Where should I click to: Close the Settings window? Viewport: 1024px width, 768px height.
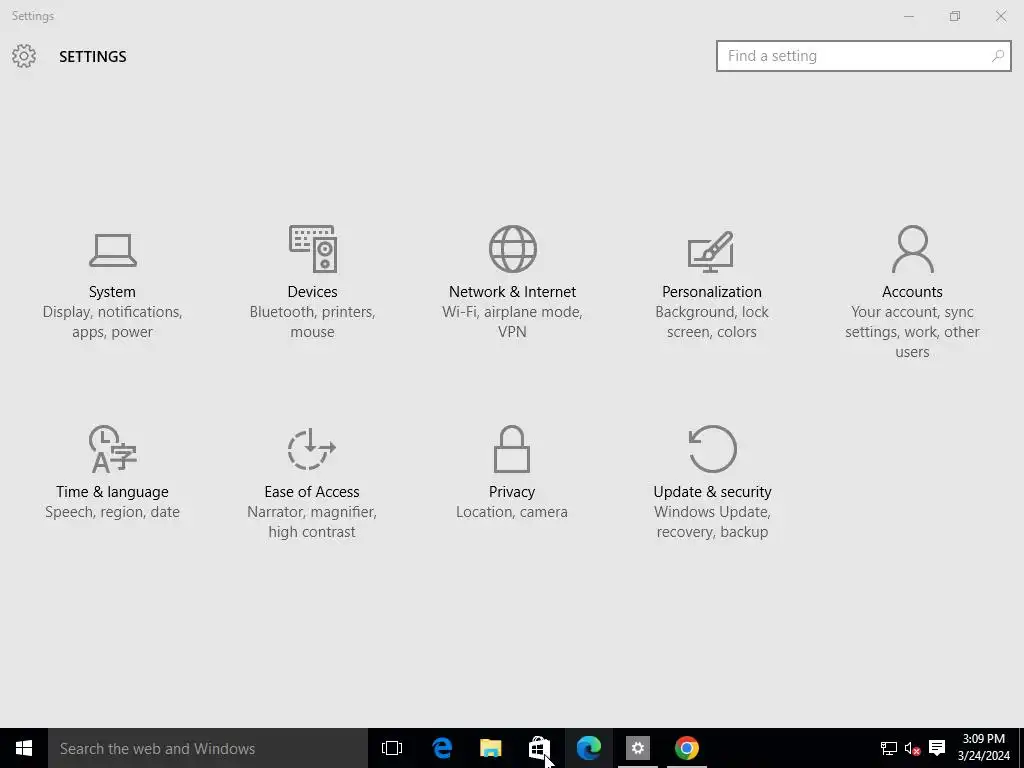pyautogui.click(x=1000, y=16)
